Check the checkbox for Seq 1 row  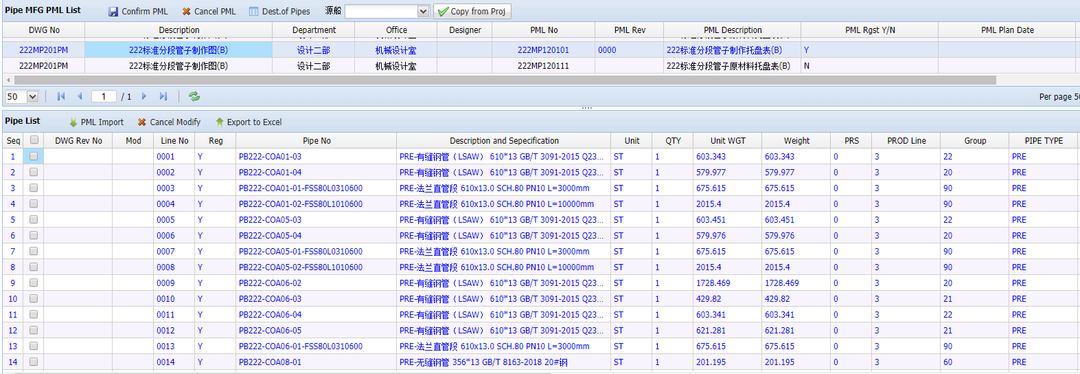pyautogui.click(x=34, y=156)
